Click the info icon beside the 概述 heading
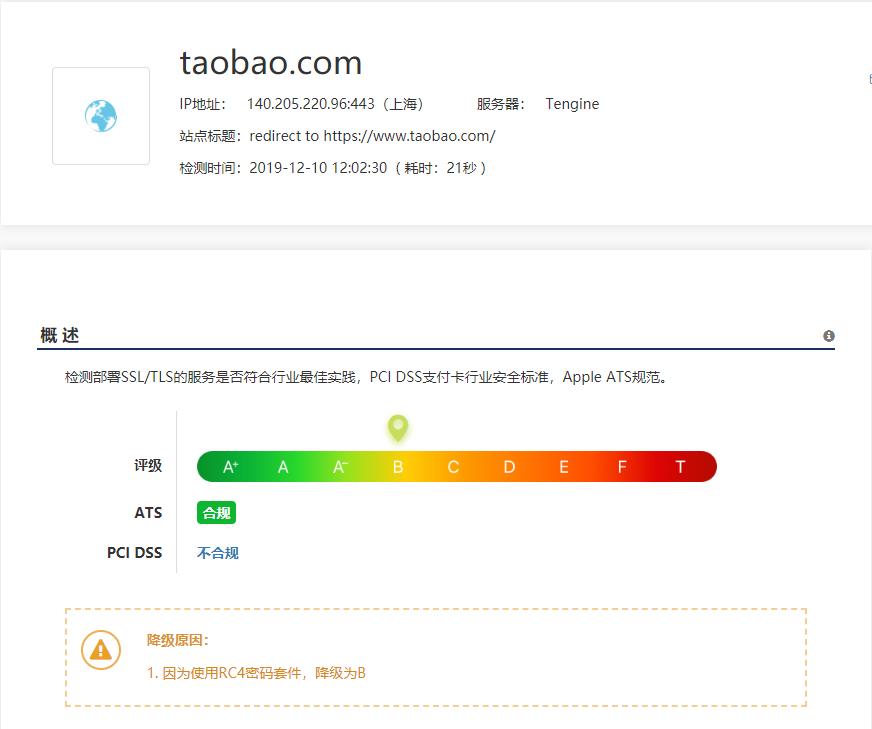This screenshot has height=729, width=872. click(x=828, y=336)
